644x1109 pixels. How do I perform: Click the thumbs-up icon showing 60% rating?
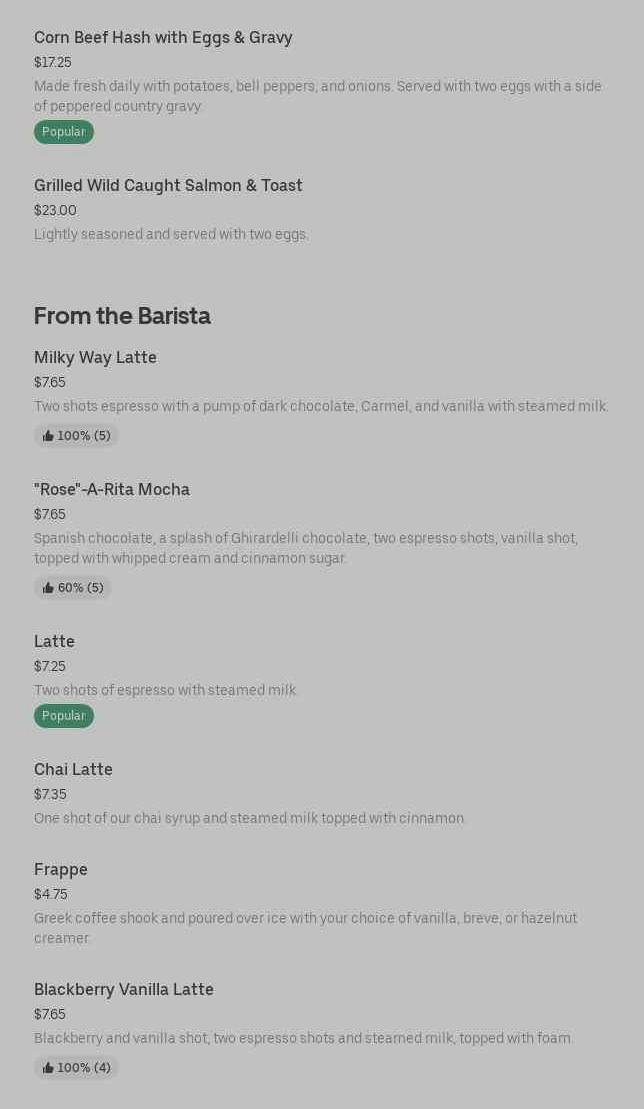(x=48, y=588)
